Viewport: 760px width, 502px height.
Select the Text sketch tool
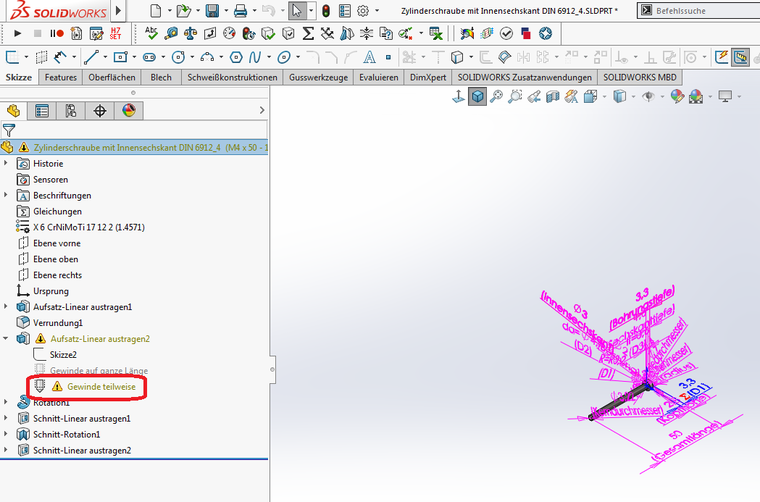(369, 57)
